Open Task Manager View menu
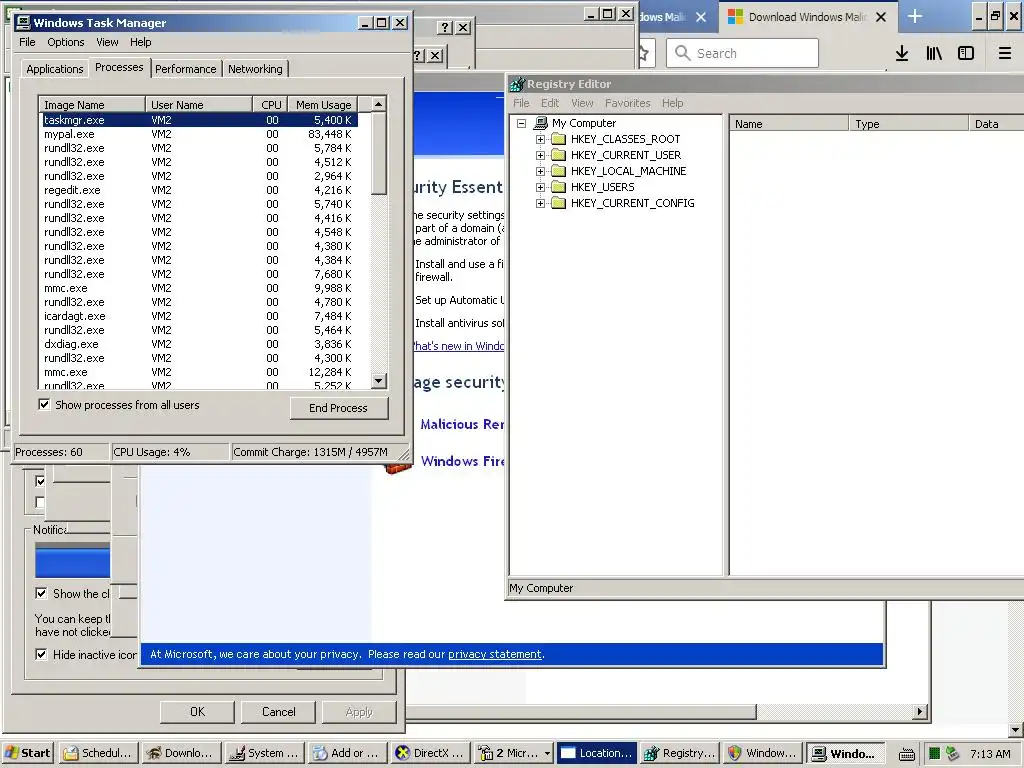1024x768 pixels. tap(107, 42)
